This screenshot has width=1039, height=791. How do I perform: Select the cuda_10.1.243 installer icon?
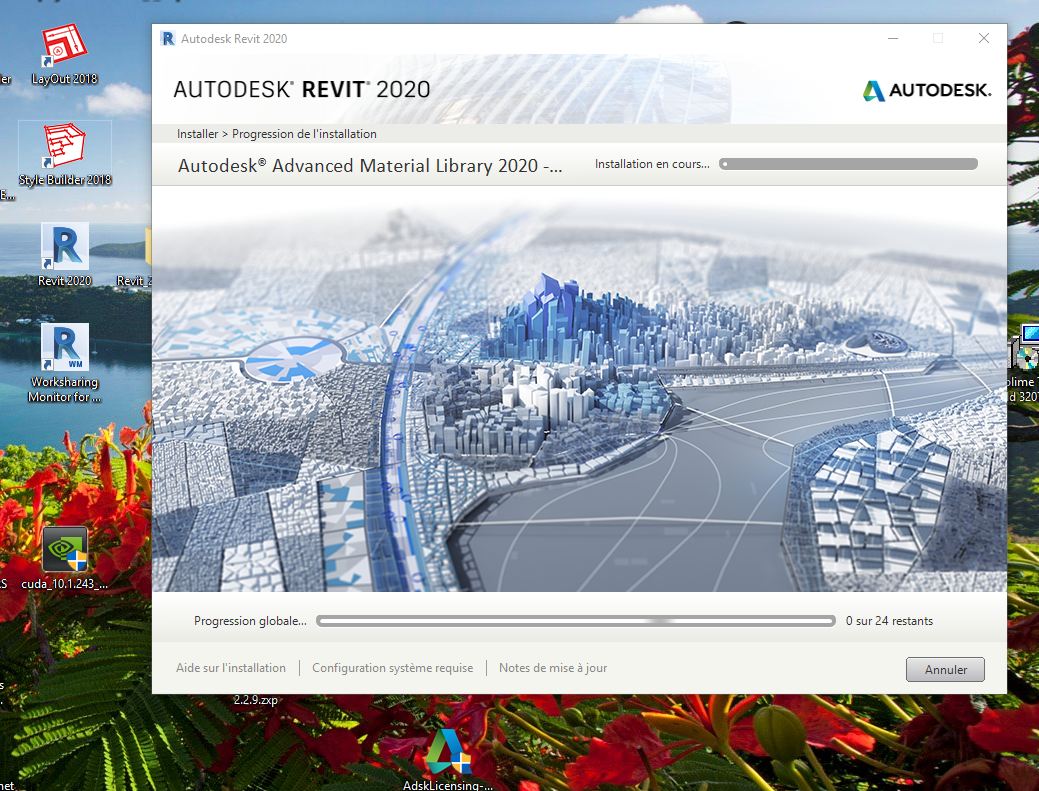click(64, 558)
